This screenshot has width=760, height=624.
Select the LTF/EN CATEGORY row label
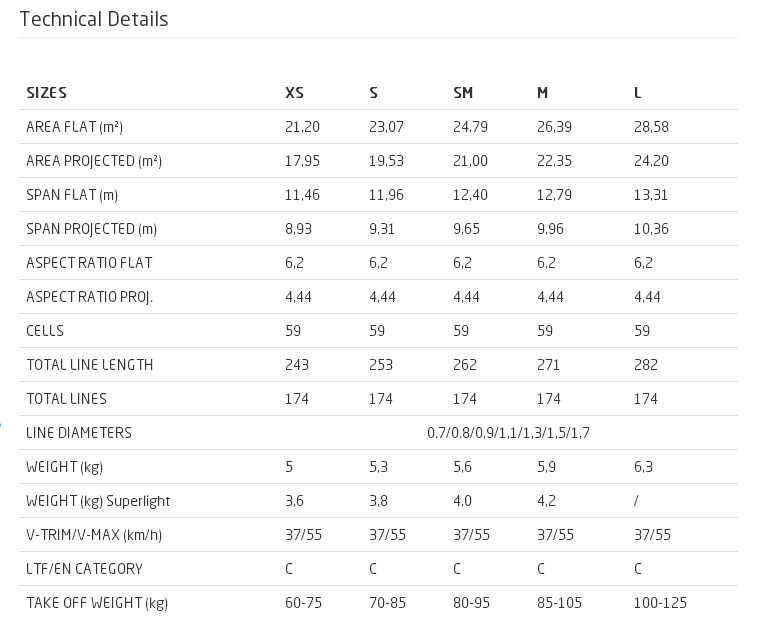84,569
